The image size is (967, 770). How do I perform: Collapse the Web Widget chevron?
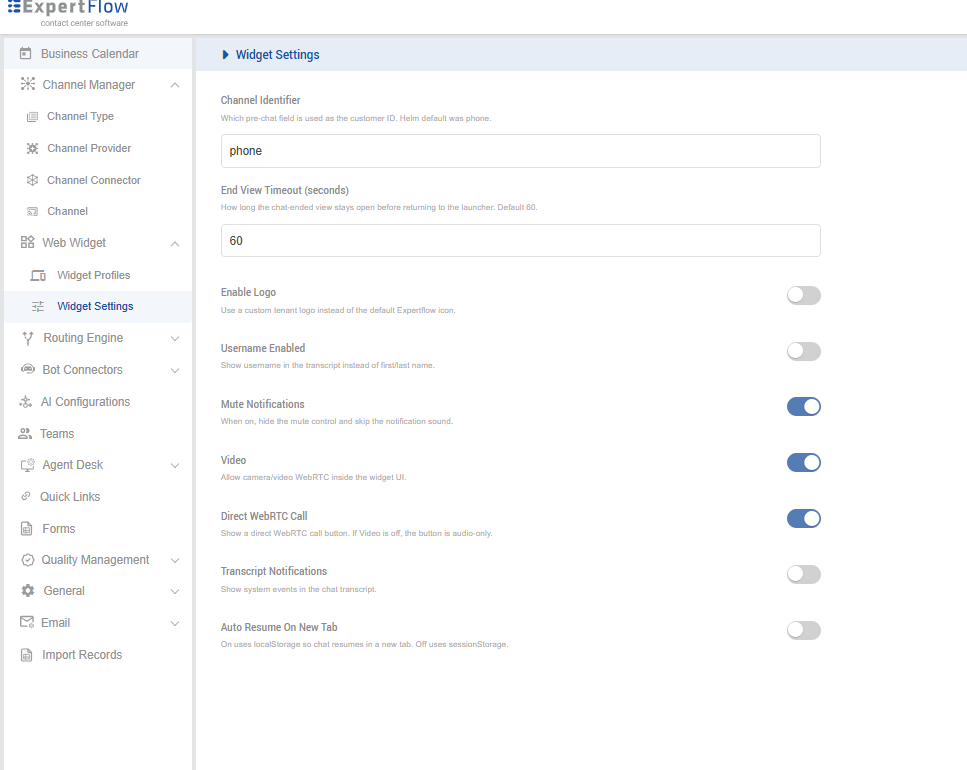[x=175, y=244]
